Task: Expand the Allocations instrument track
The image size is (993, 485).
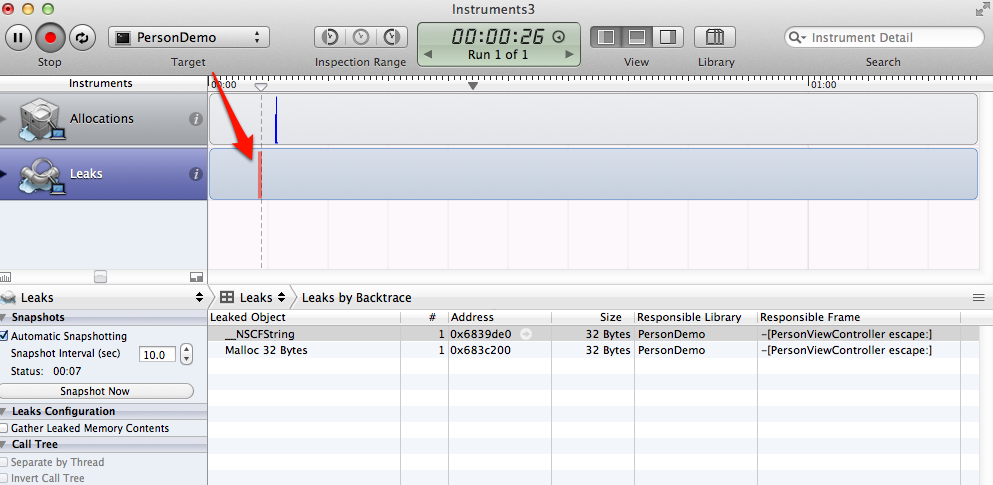Action: click(x=3, y=119)
